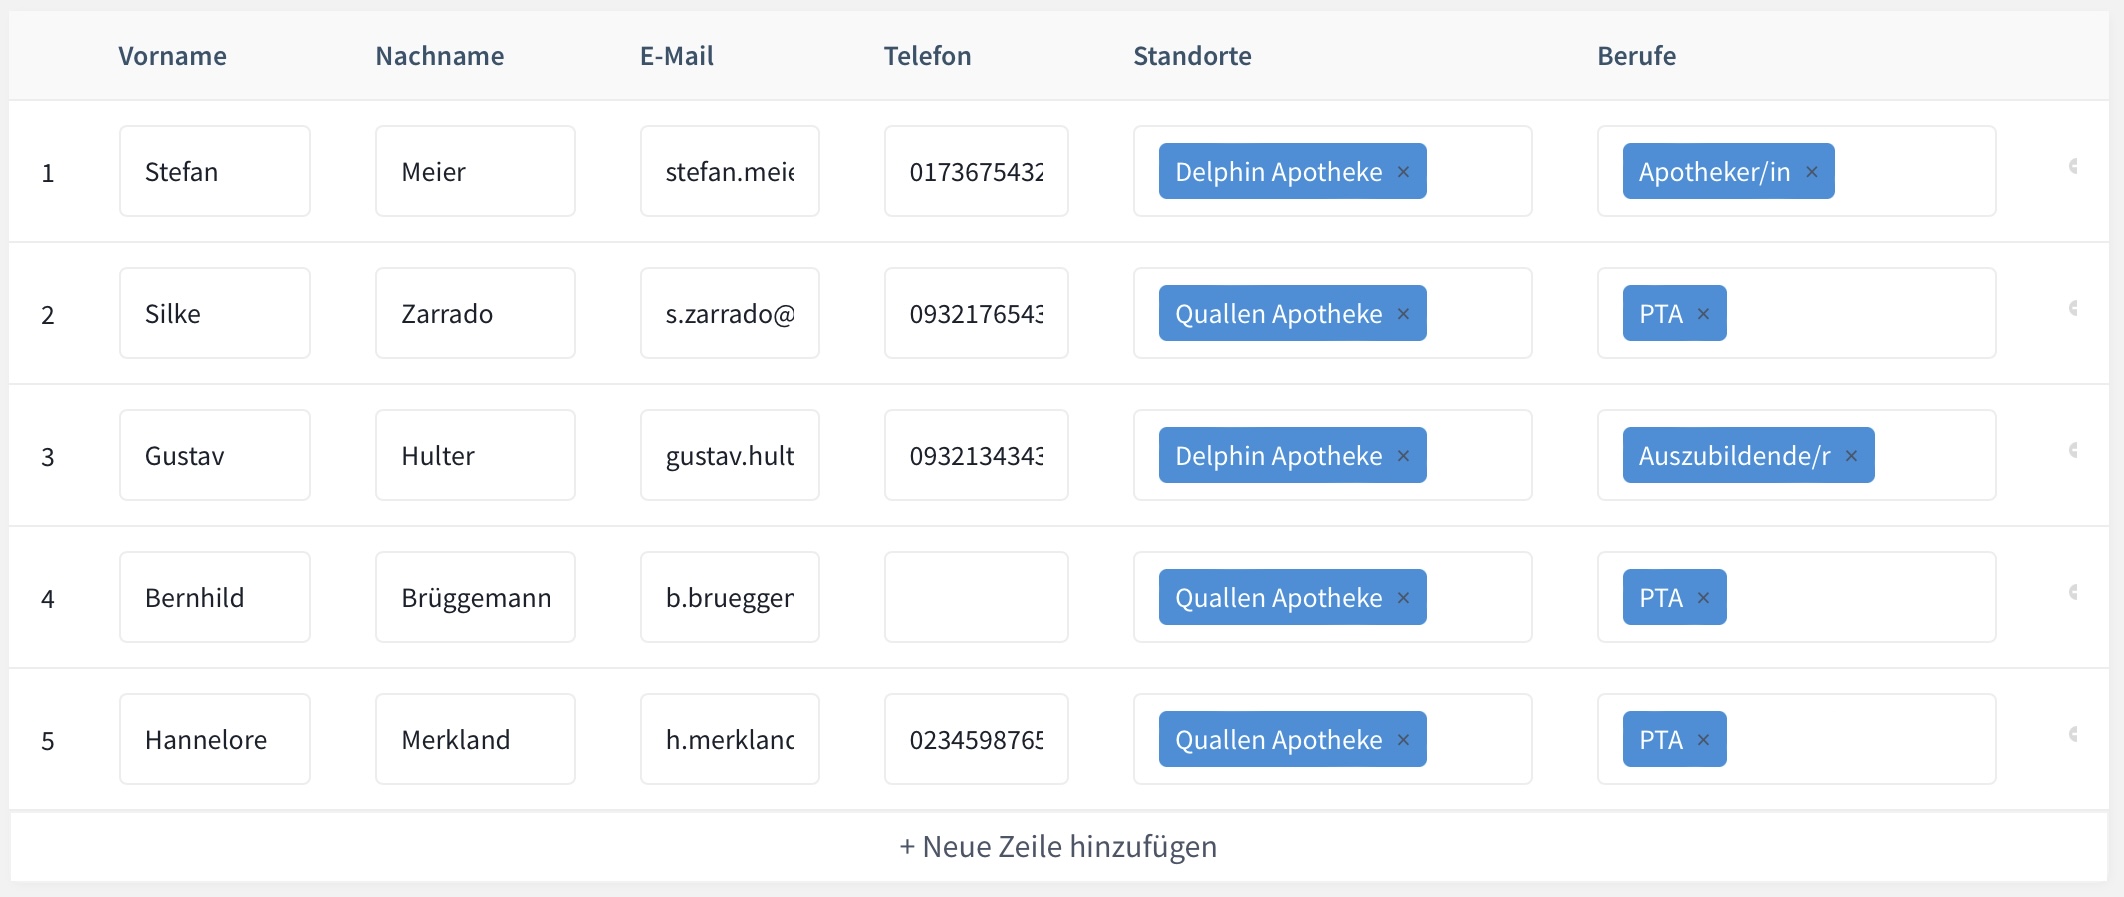The width and height of the screenshot is (2124, 897).
Task: Delete the PTA tag in Bernhild's row
Action: pos(1703,598)
